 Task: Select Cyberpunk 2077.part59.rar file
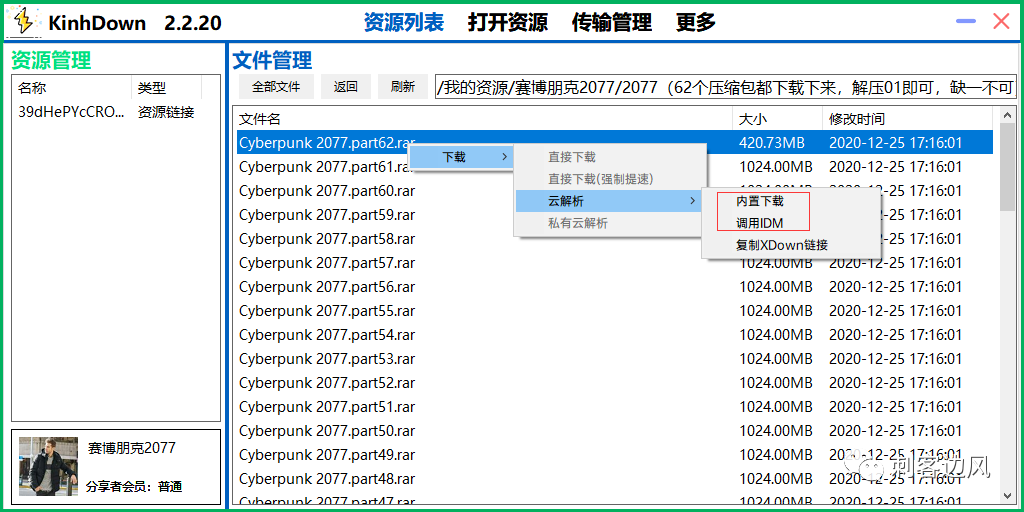327,215
